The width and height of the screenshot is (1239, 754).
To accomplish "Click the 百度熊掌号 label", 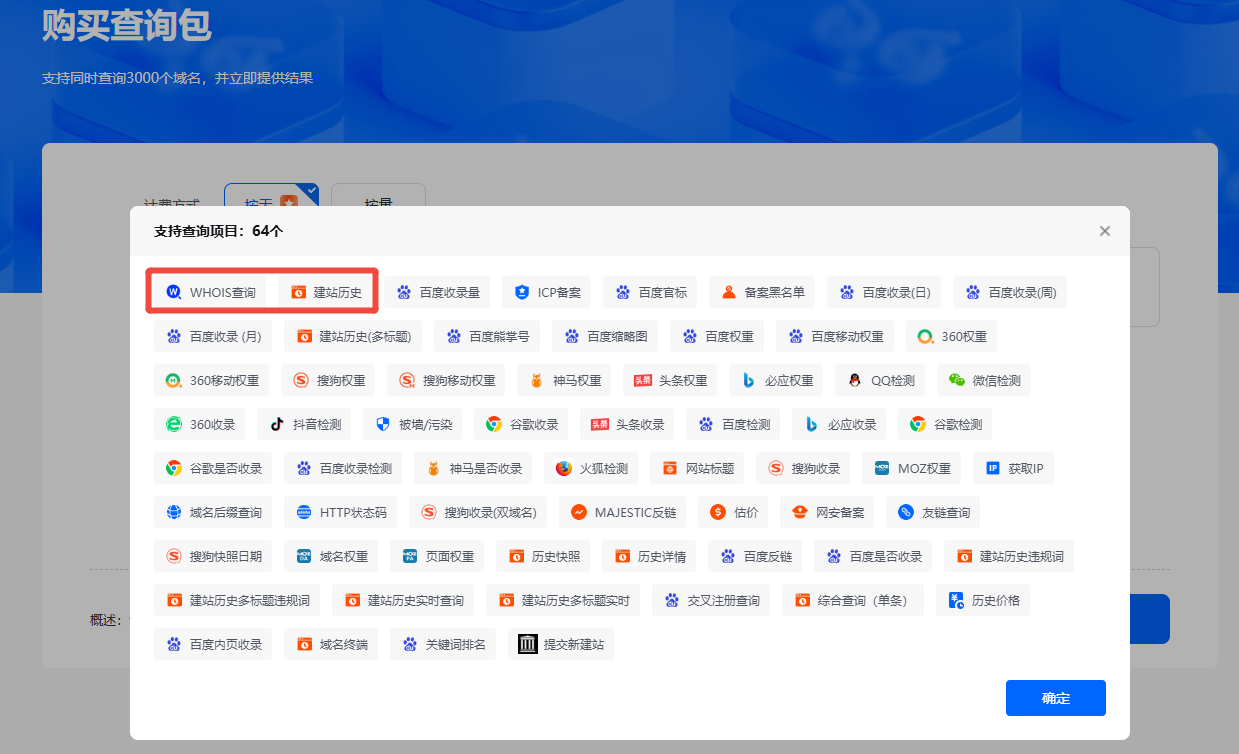I will [x=500, y=337].
